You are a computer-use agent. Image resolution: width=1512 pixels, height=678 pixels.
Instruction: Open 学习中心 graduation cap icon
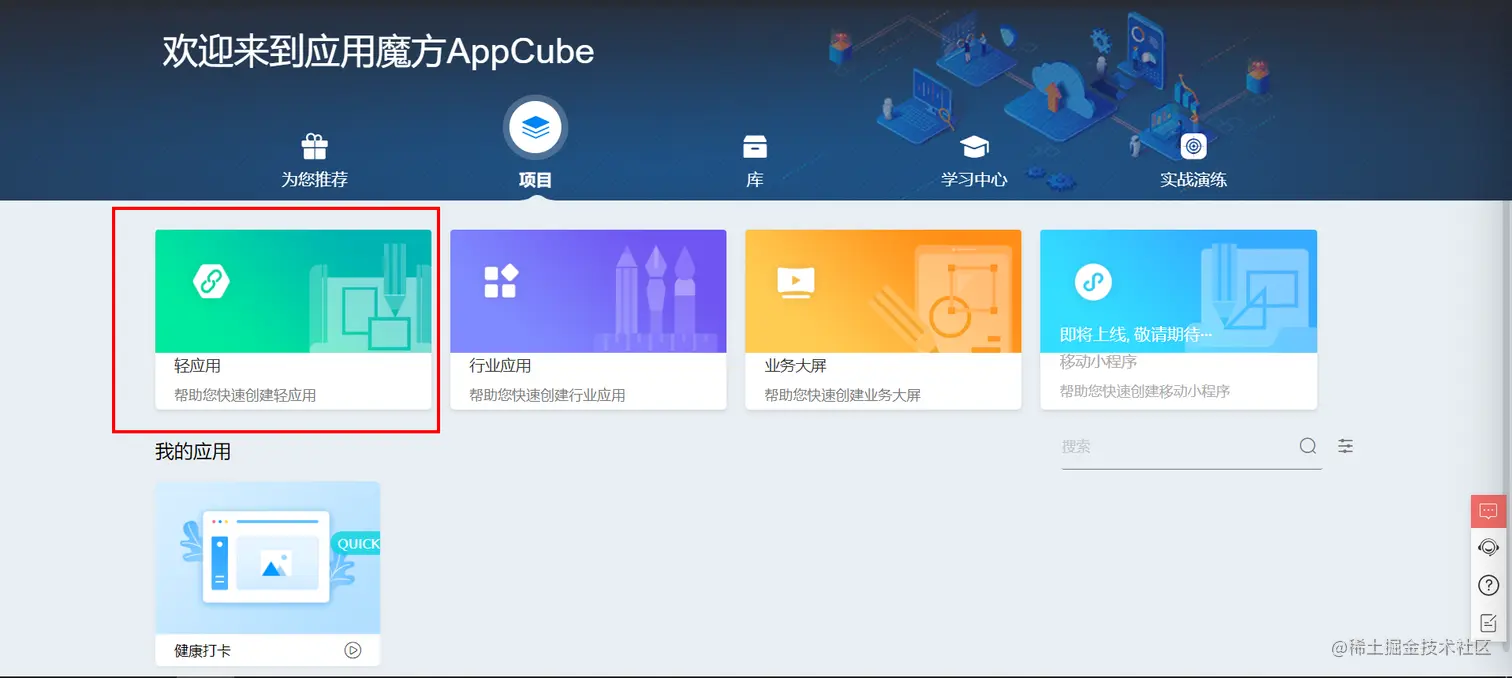pos(974,147)
